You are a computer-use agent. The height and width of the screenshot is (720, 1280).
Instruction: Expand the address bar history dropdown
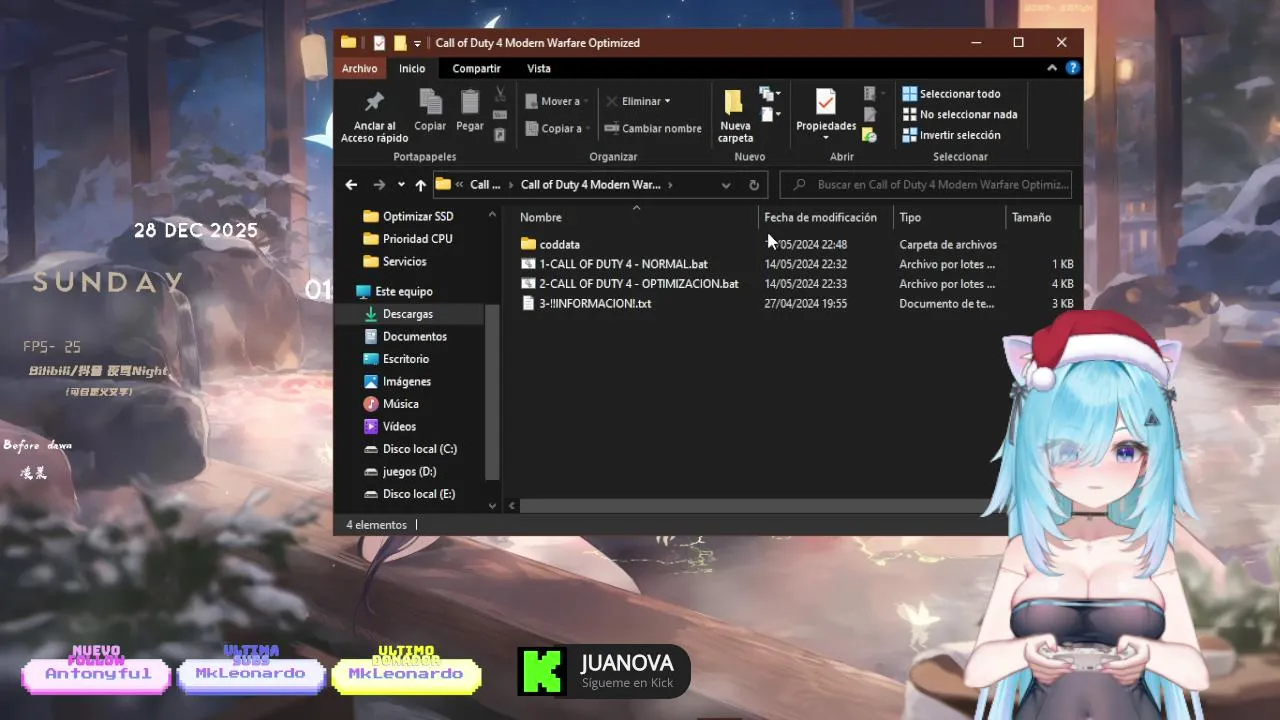click(726, 185)
